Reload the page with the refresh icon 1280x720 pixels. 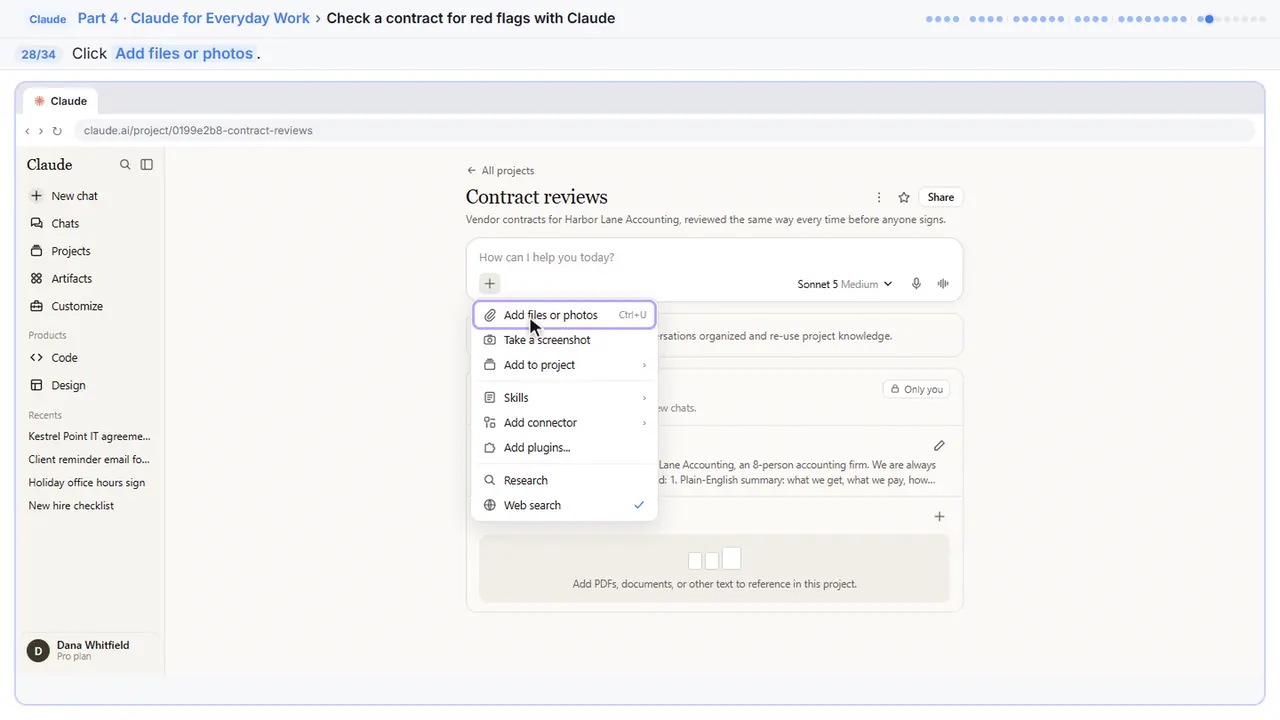pos(57,131)
